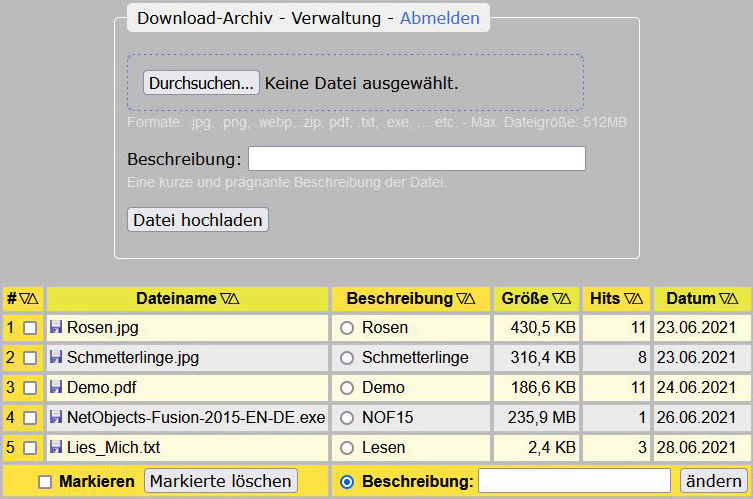Click up-pointing sort triangle in Dateiname header
Image resolution: width=753 pixels, height=499 pixels.
coord(235,298)
